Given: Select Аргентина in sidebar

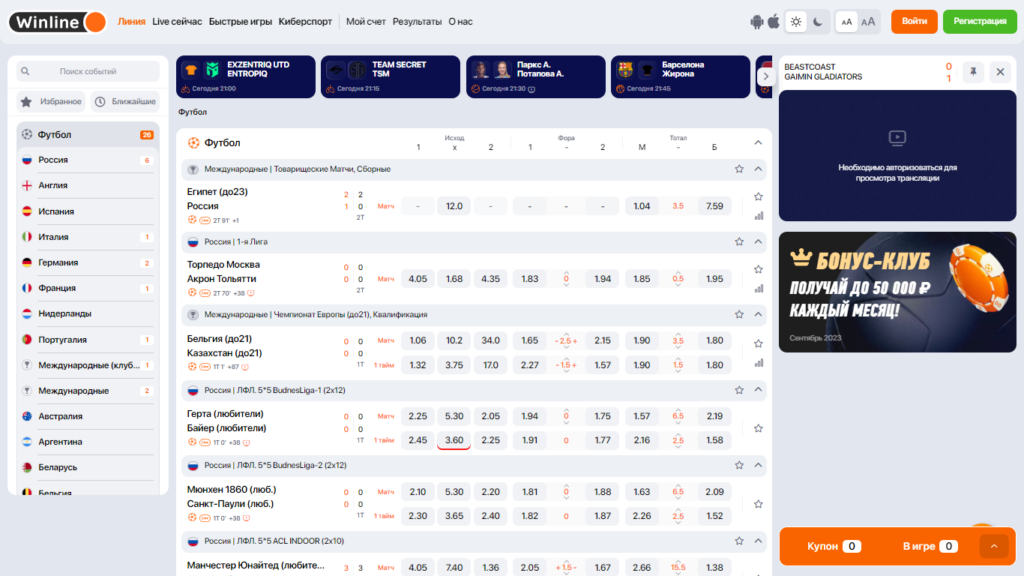Looking at the screenshot, I should point(88,441).
